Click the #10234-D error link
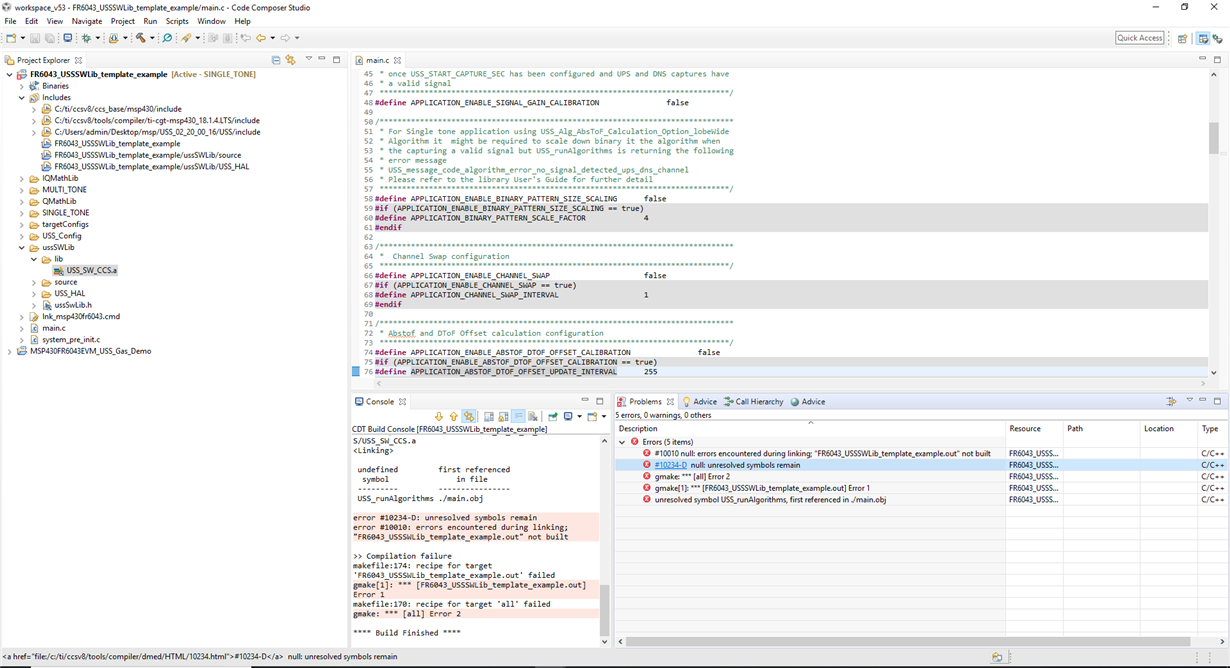Screen dimensions: 1230x668 [670, 465]
